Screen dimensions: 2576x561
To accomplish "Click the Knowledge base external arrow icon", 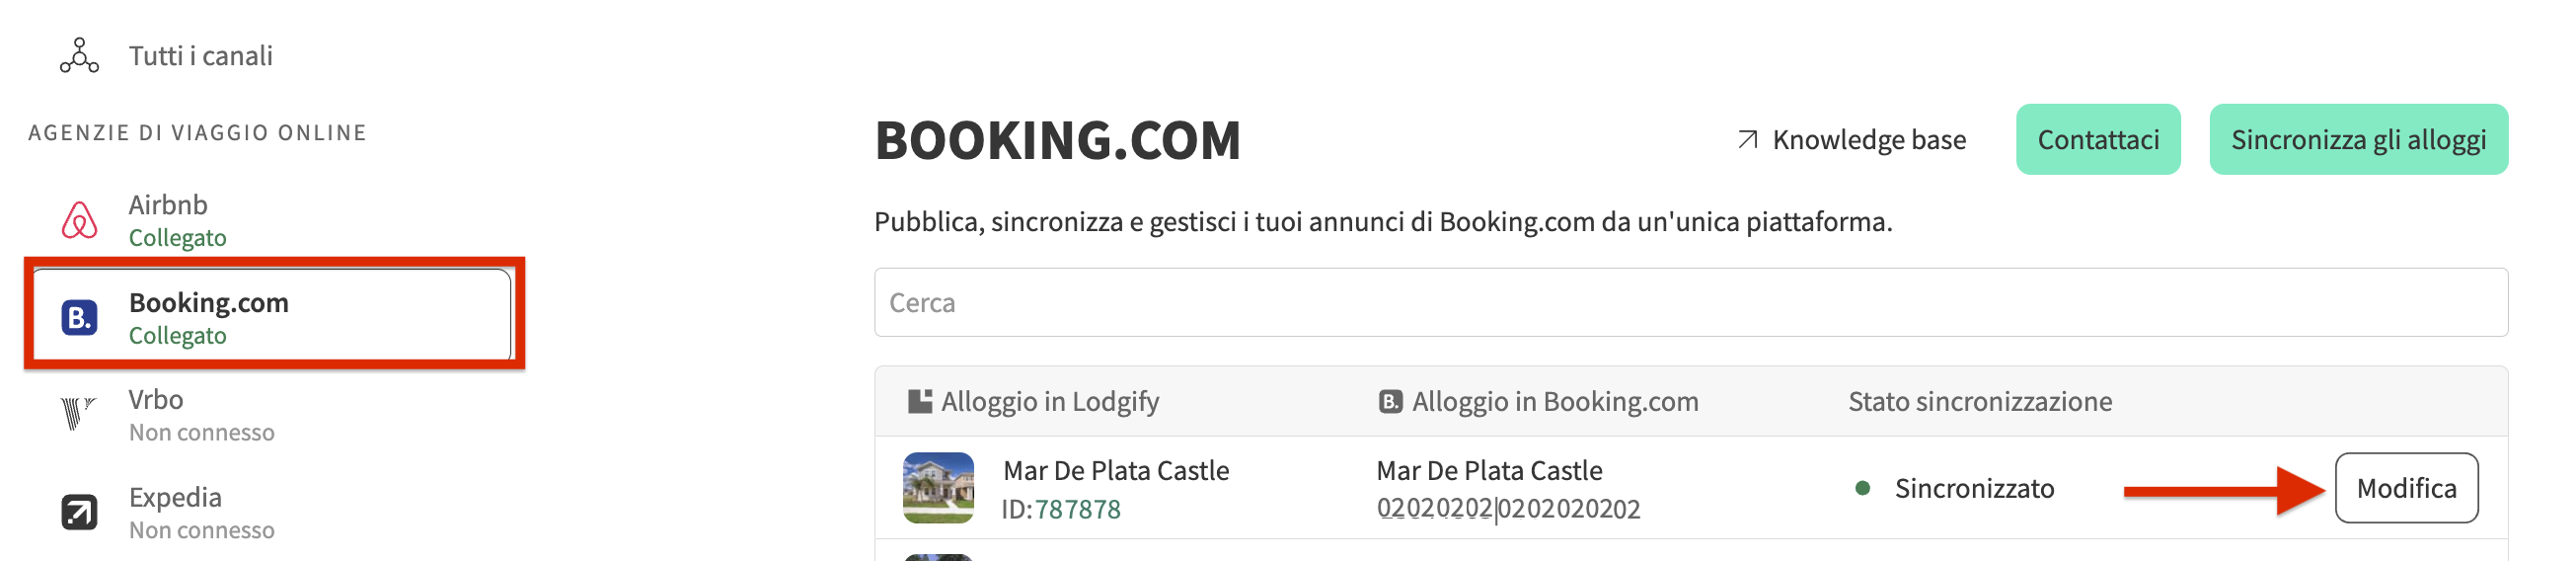I will [x=1747, y=140].
